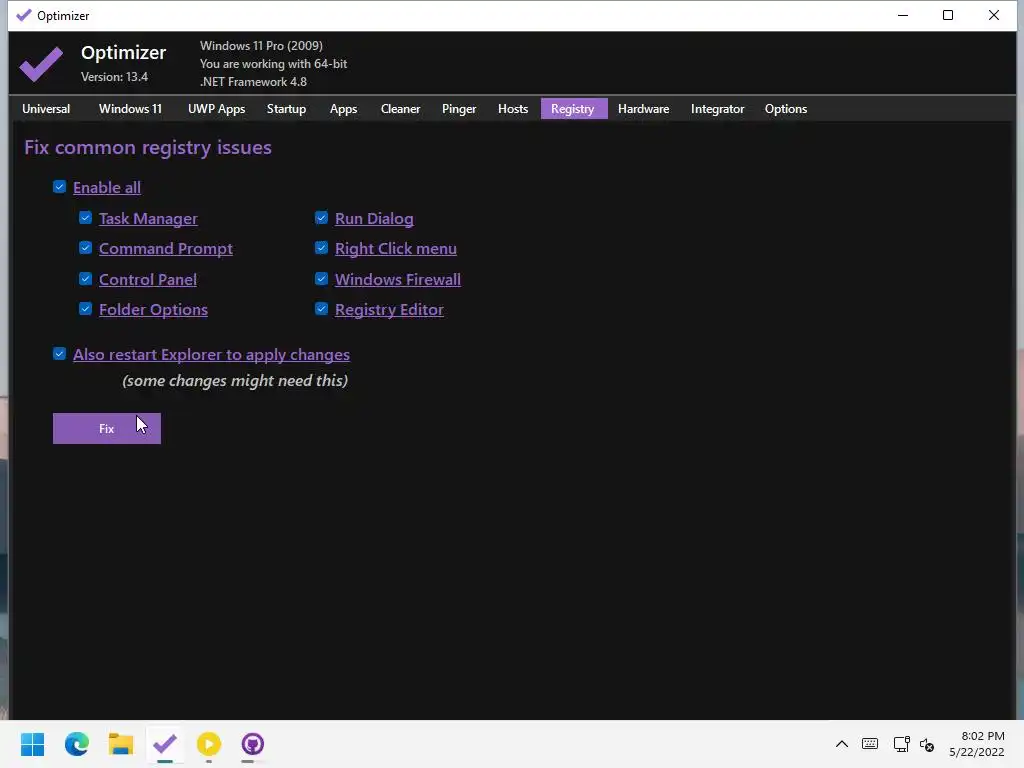The height and width of the screenshot is (768, 1024).
Task: Uncheck the Run Dialog checkbox
Action: click(x=321, y=217)
